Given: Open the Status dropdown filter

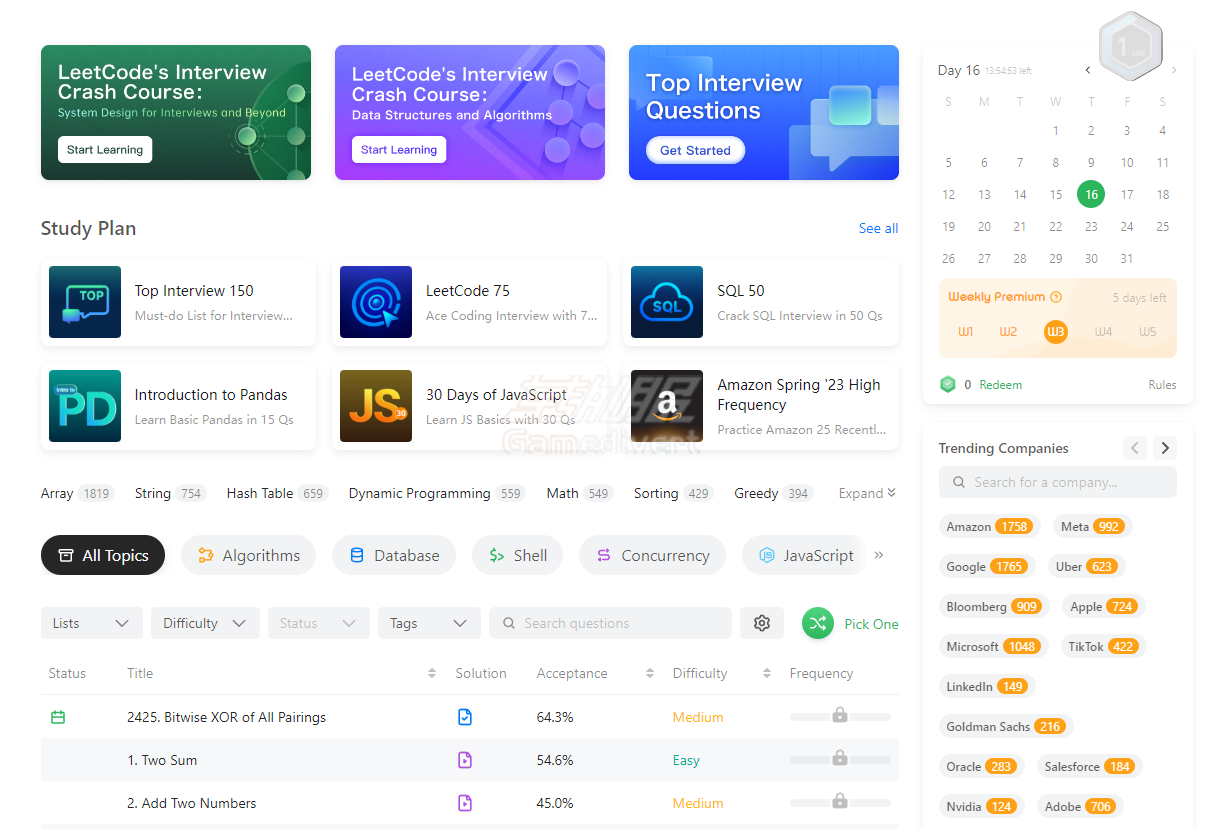Looking at the screenshot, I should point(319,623).
